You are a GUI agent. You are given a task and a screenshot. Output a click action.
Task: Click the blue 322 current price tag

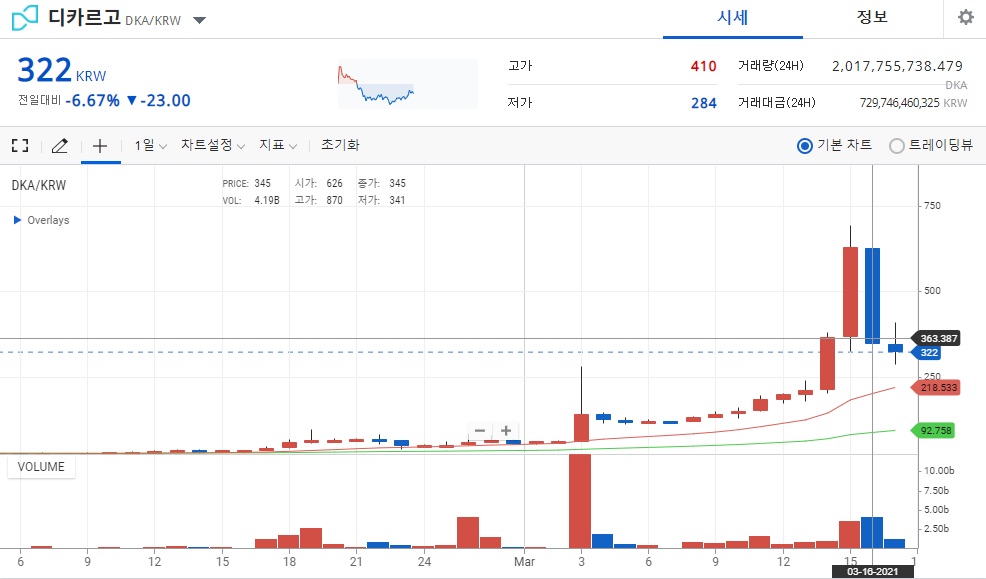tap(926, 353)
